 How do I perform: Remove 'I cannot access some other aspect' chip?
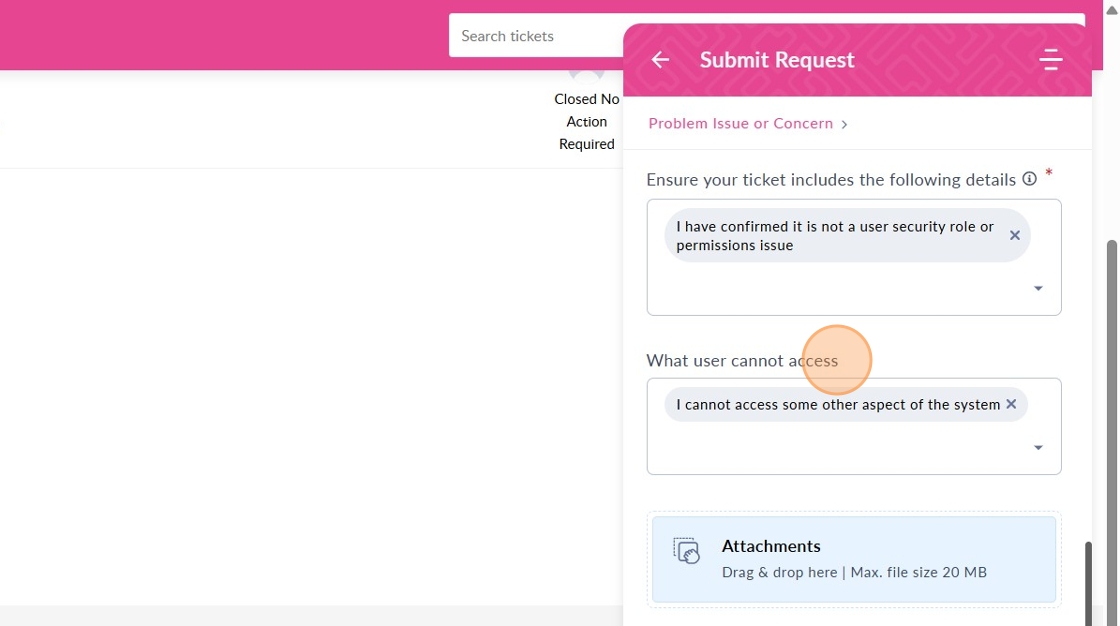coord(1011,404)
